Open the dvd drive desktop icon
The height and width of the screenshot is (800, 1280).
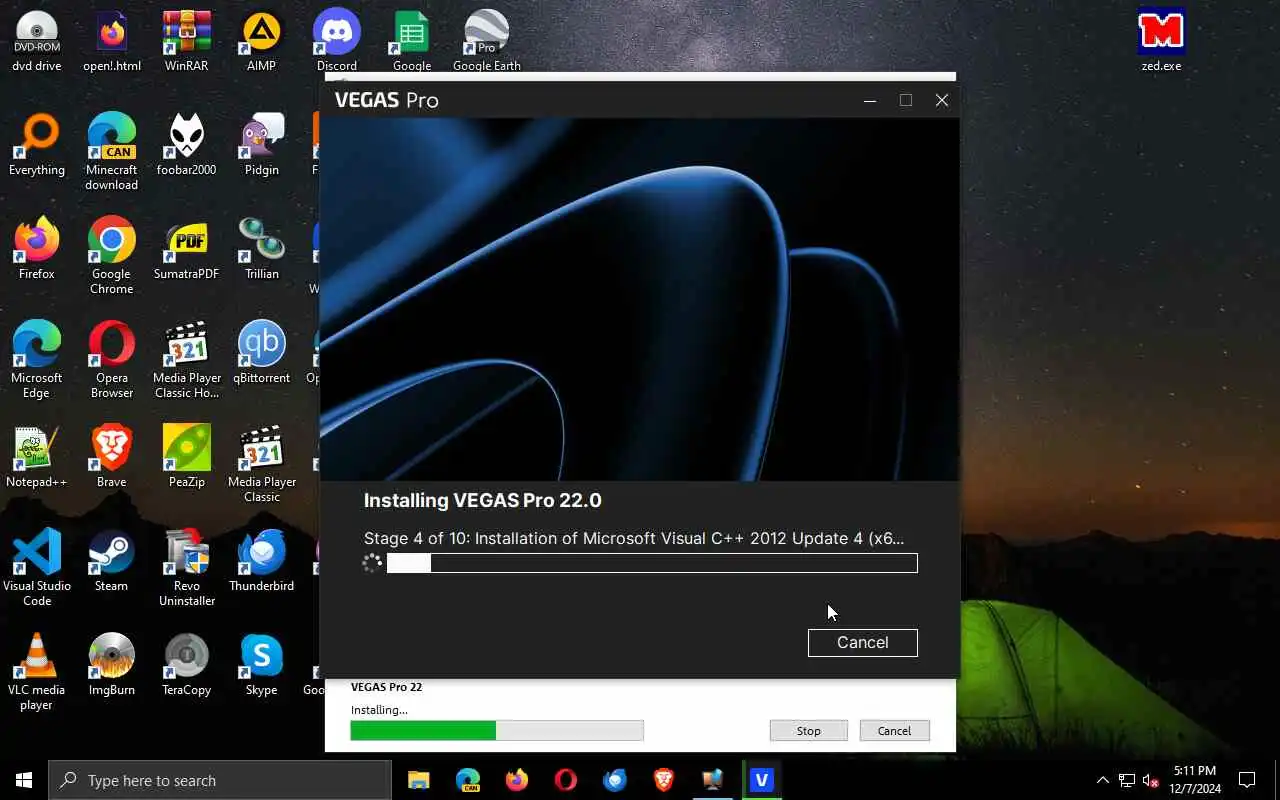click(37, 41)
